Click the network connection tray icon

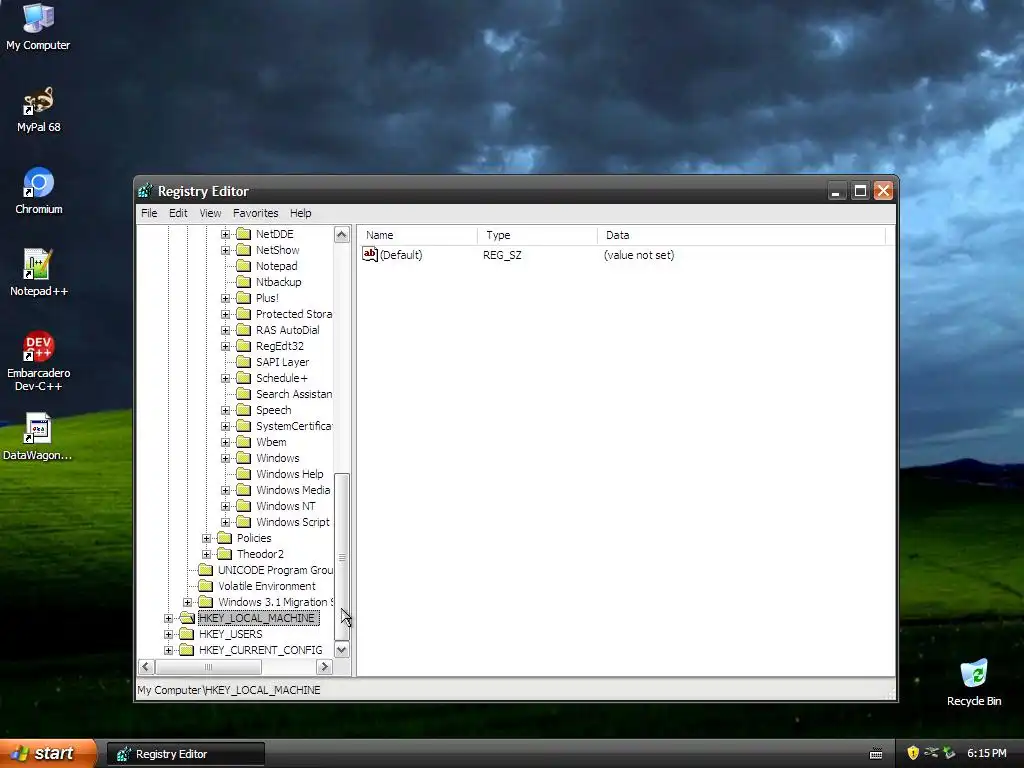click(931, 753)
